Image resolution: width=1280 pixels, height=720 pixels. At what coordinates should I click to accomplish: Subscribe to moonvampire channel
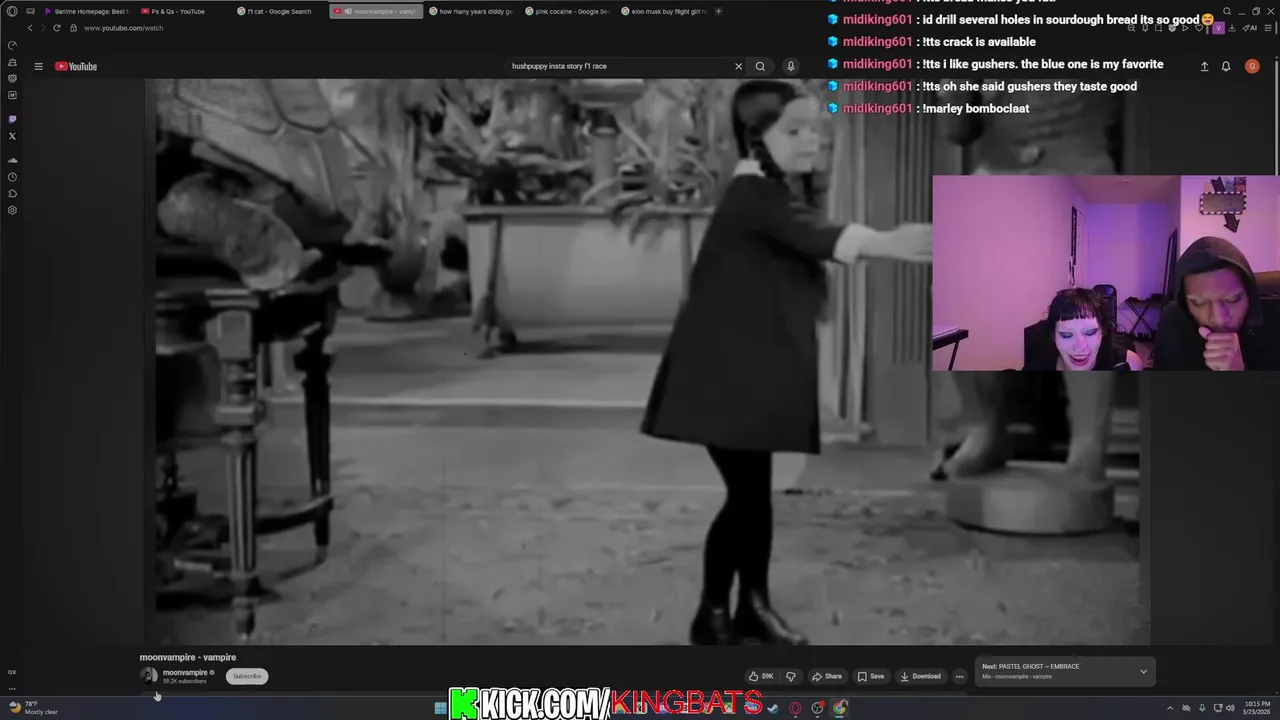click(247, 676)
